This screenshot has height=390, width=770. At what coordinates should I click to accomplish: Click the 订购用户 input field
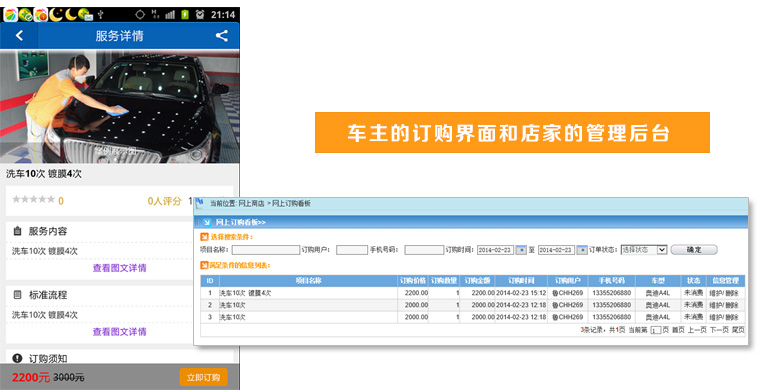click(x=352, y=250)
